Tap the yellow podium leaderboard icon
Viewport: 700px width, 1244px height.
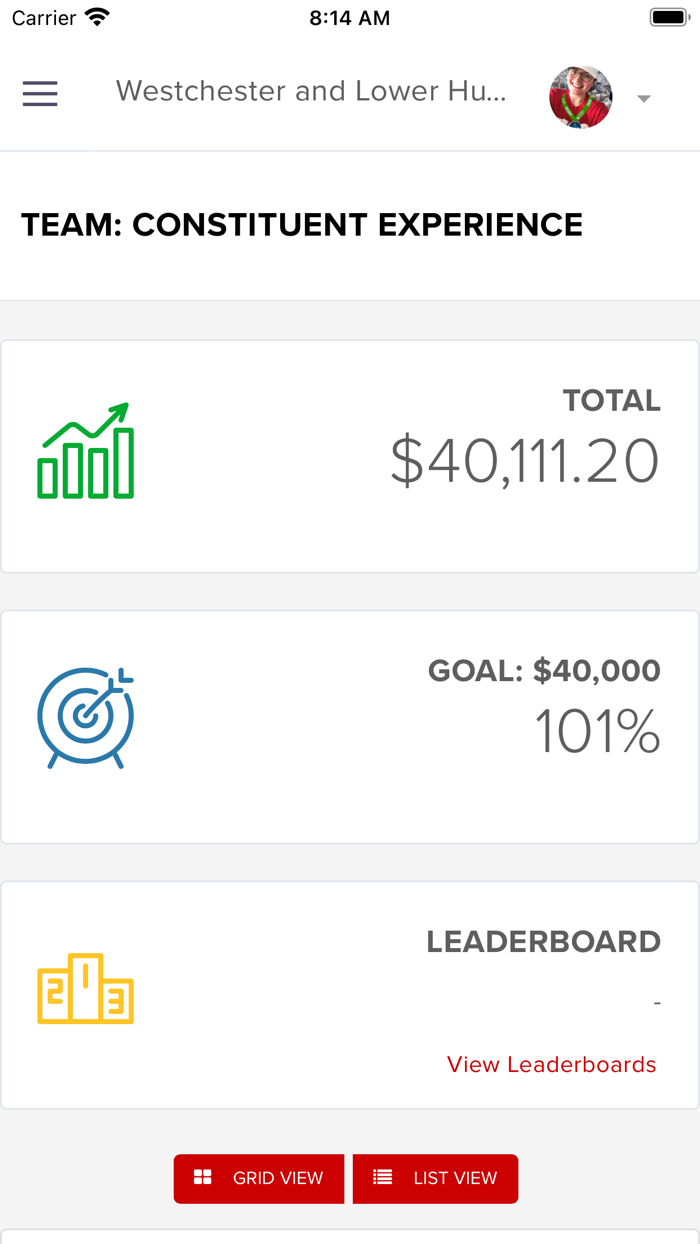click(86, 988)
